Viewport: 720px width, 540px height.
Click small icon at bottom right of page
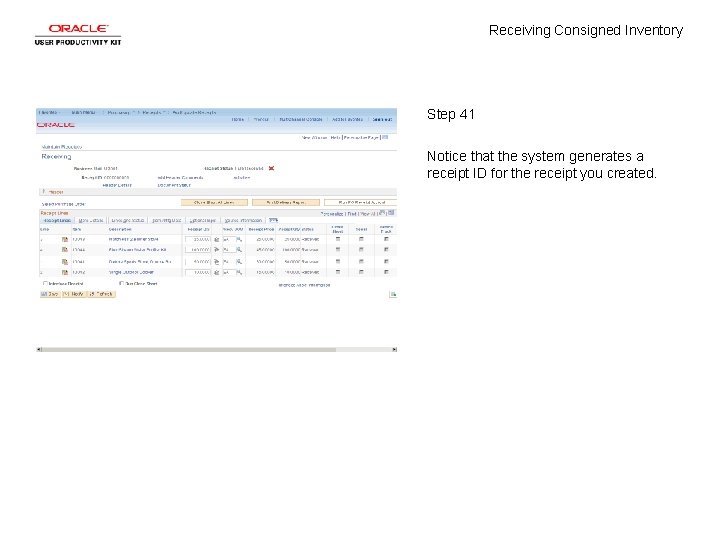[x=393, y=294]
